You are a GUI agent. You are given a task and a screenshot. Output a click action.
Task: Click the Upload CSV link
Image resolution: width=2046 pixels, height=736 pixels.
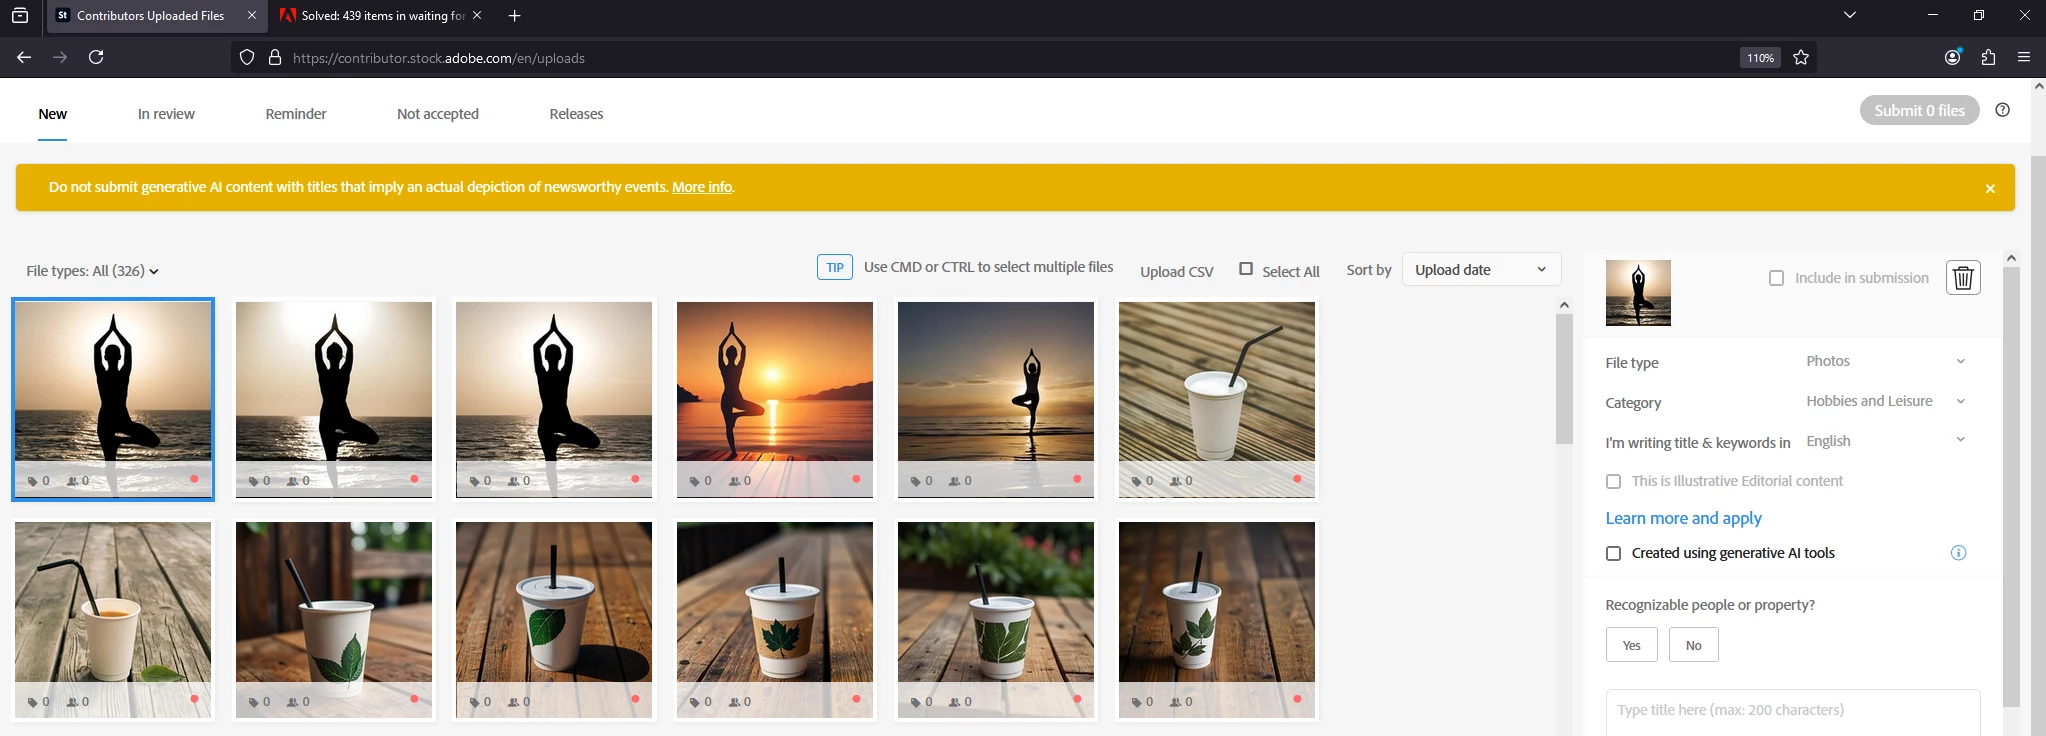[1177, 272]
